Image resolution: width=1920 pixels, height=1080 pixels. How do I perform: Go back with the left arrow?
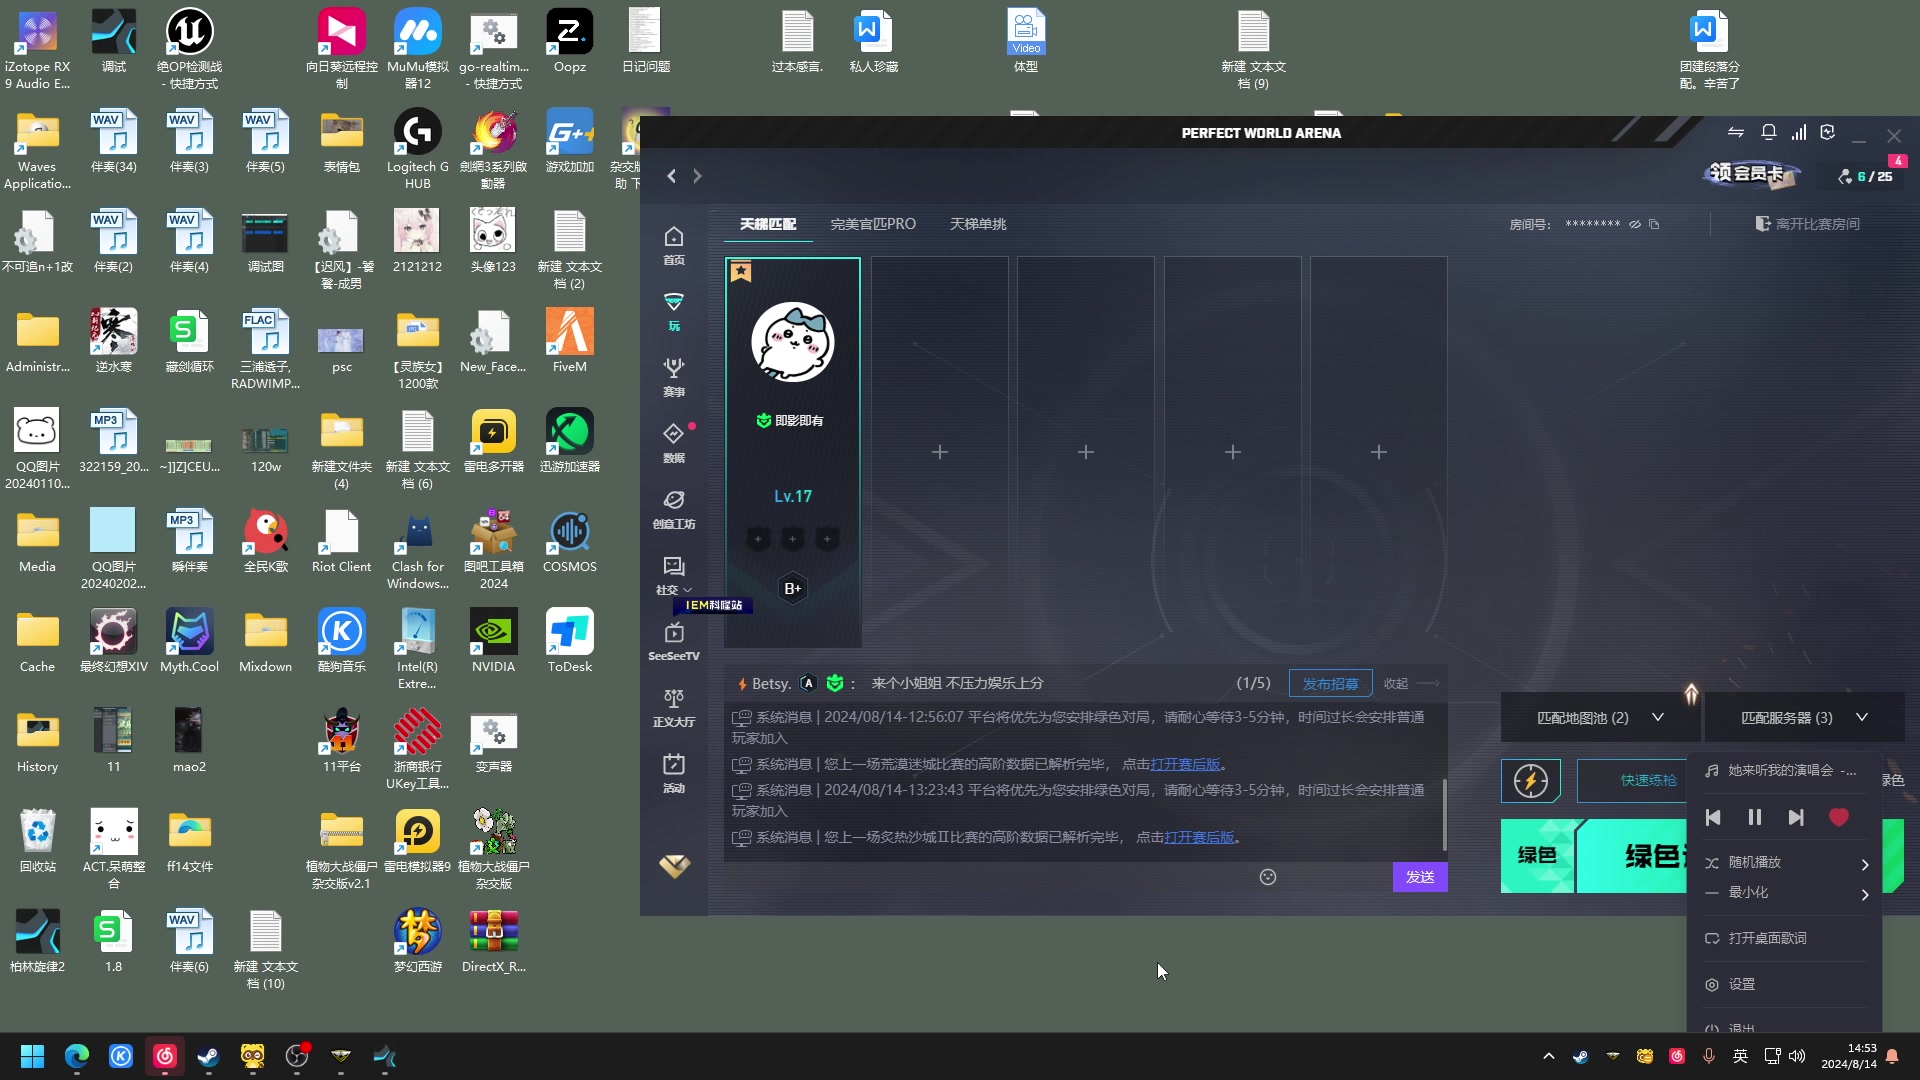click(672, 176)
